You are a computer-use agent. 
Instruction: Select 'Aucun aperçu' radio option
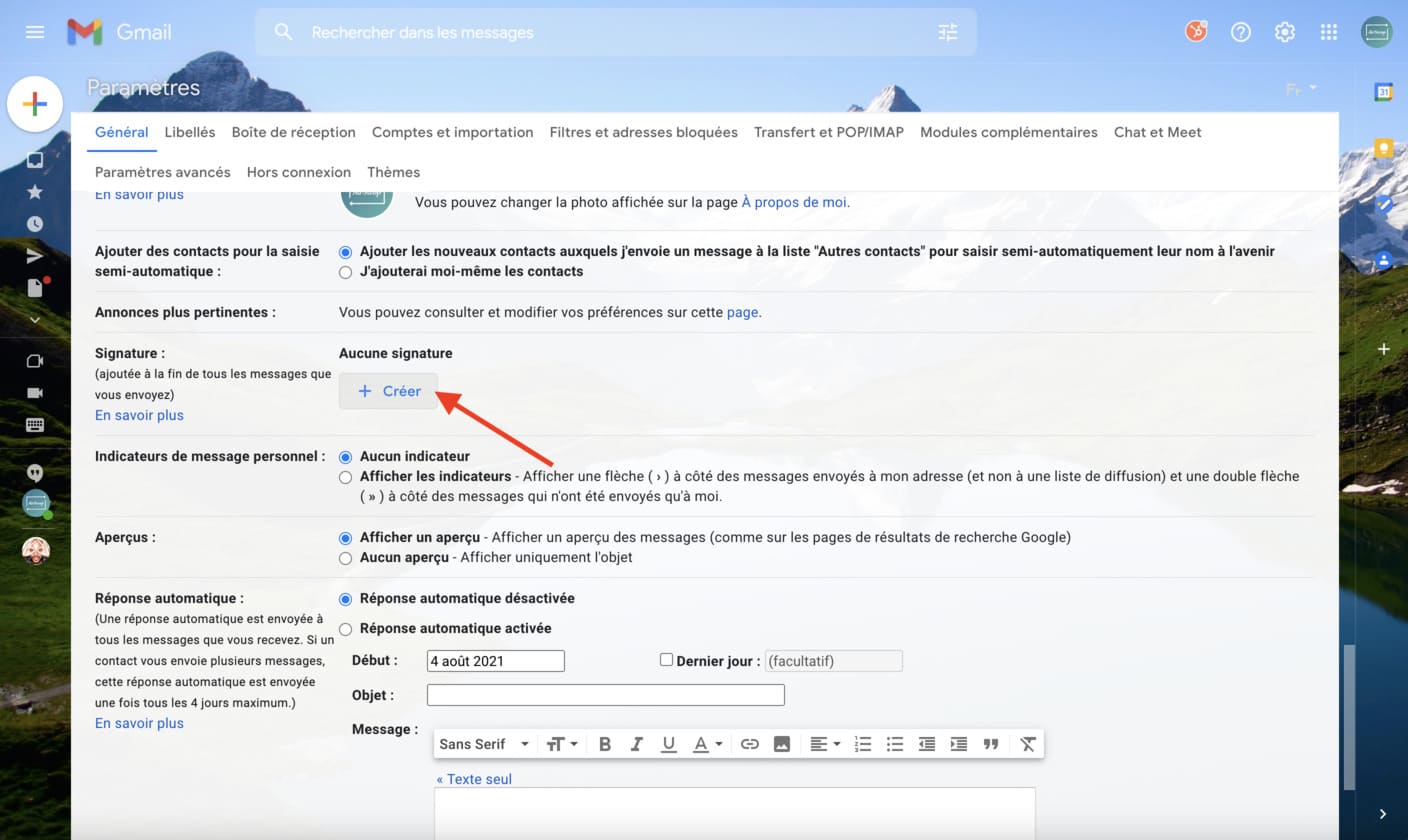(x=345, y=558)
